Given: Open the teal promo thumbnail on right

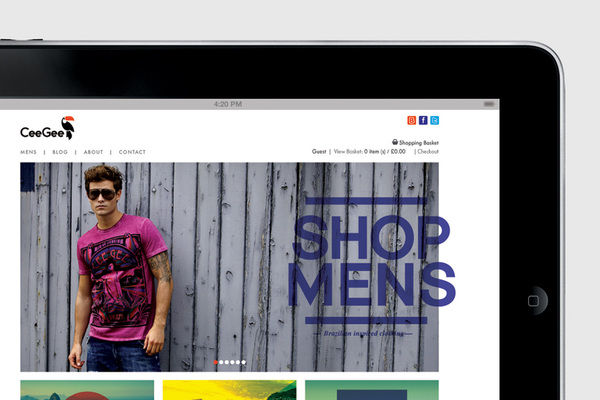Looking at the screenshot, I should (371, 390).
